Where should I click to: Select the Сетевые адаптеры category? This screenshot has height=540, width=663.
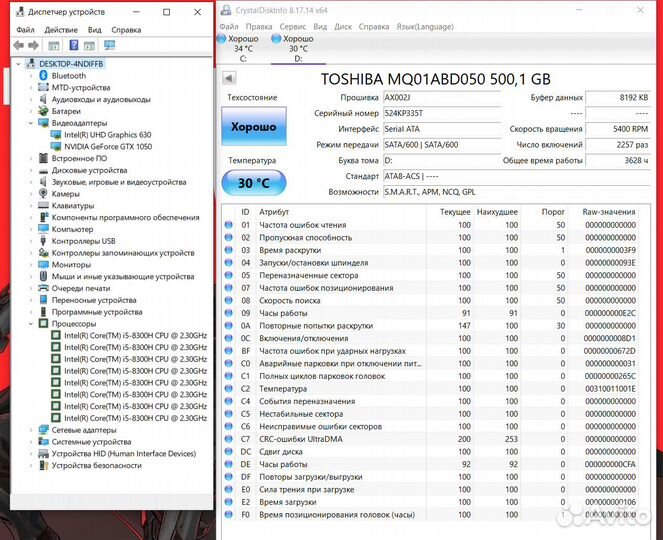click(x=84, y=430)
